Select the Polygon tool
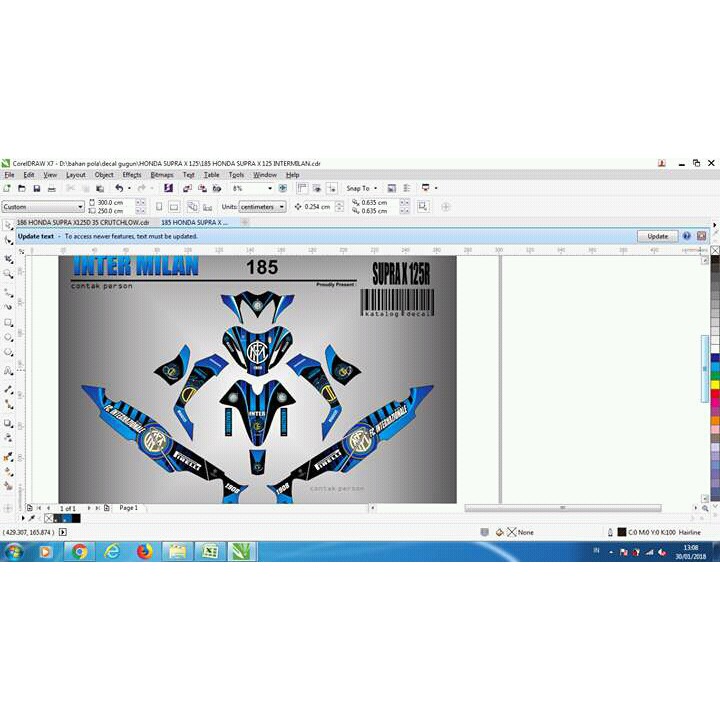720x720 pixels. [8, 352]
